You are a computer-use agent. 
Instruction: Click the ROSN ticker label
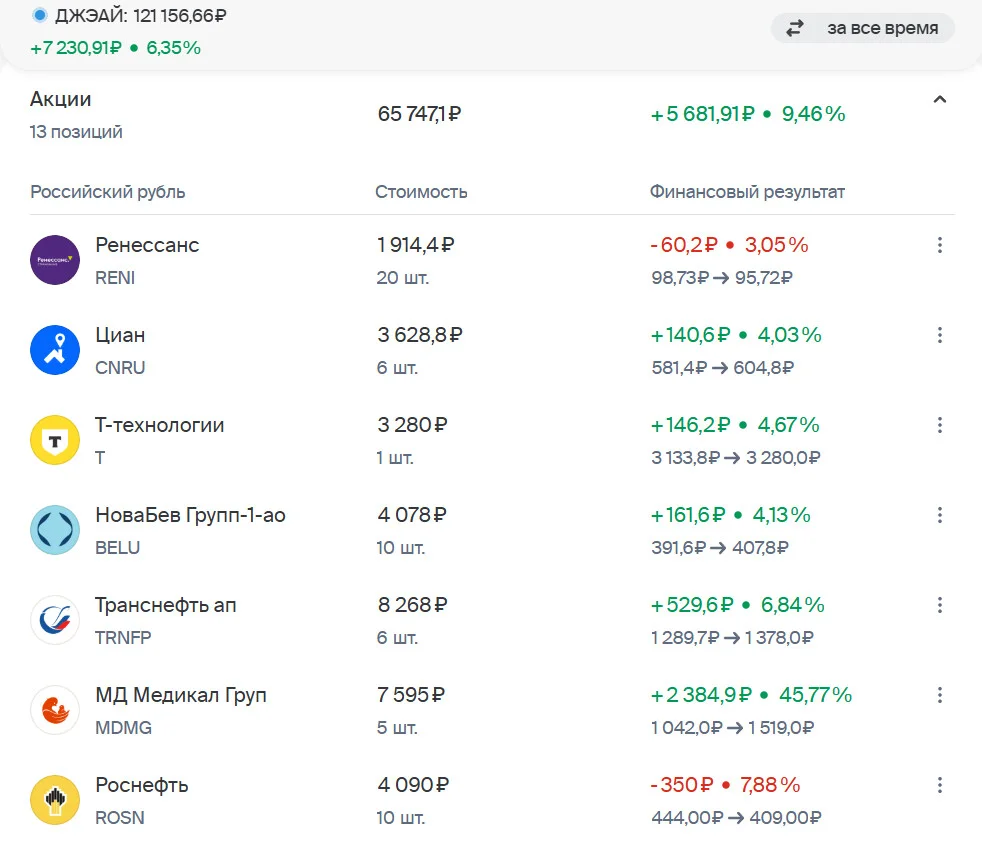[x=120, y=818]
